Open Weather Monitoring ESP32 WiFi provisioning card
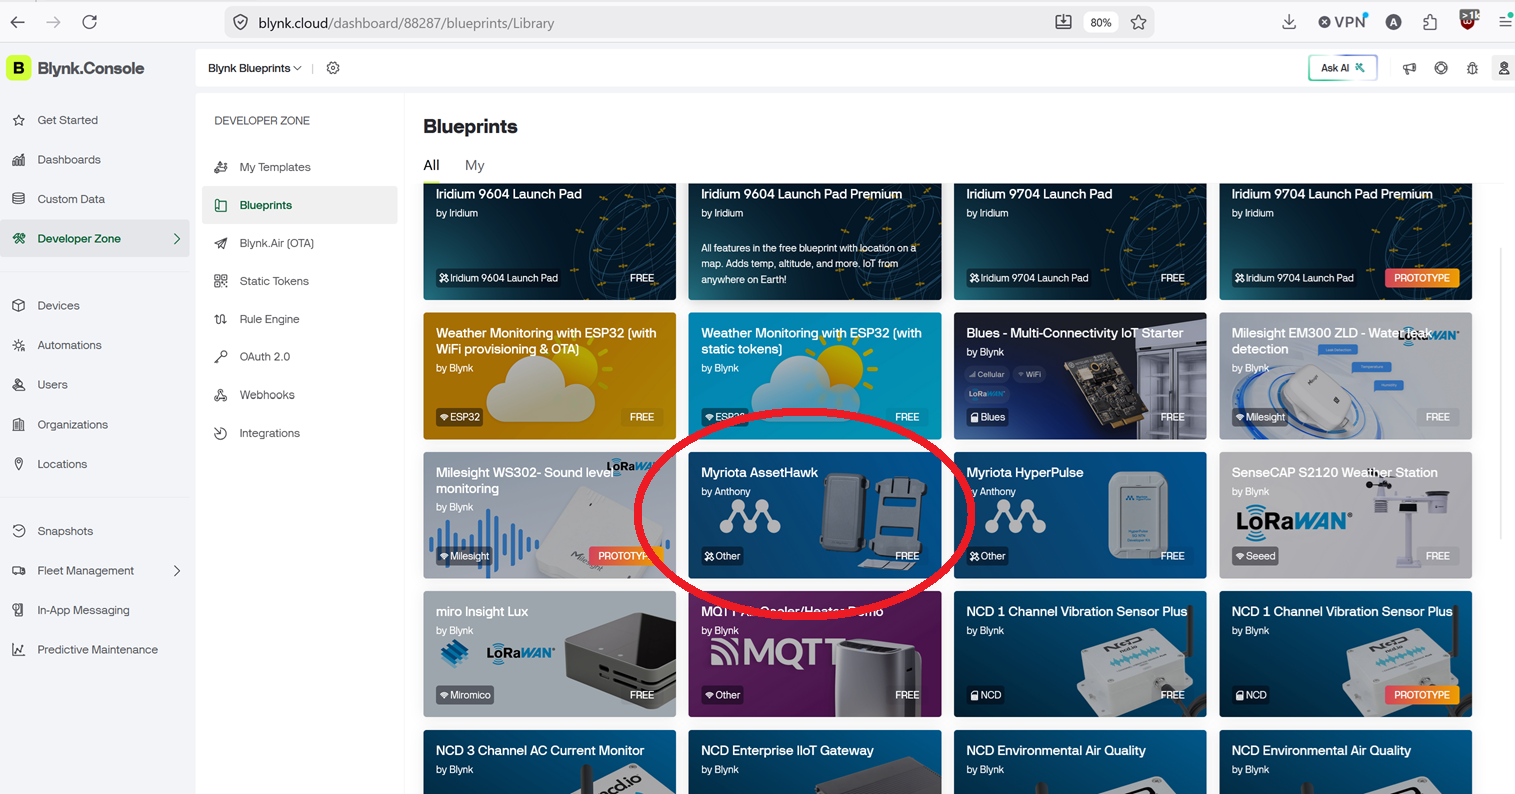Viewport: 1515px width, 794px height. tap(549, 376)
